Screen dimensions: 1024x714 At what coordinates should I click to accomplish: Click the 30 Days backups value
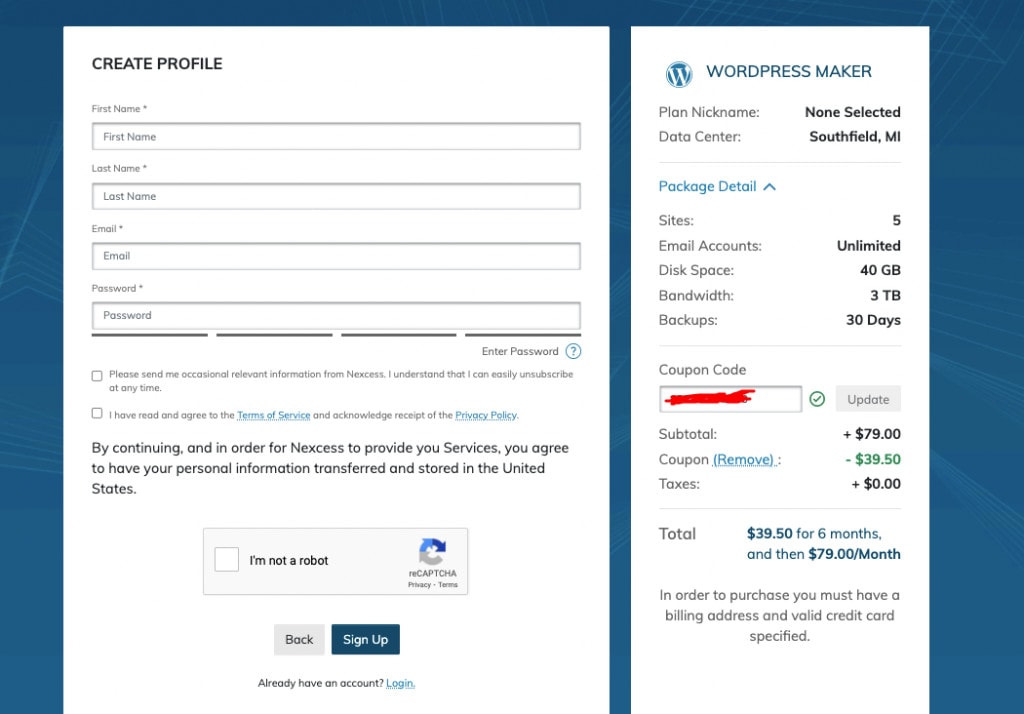(x=873, y=320)
